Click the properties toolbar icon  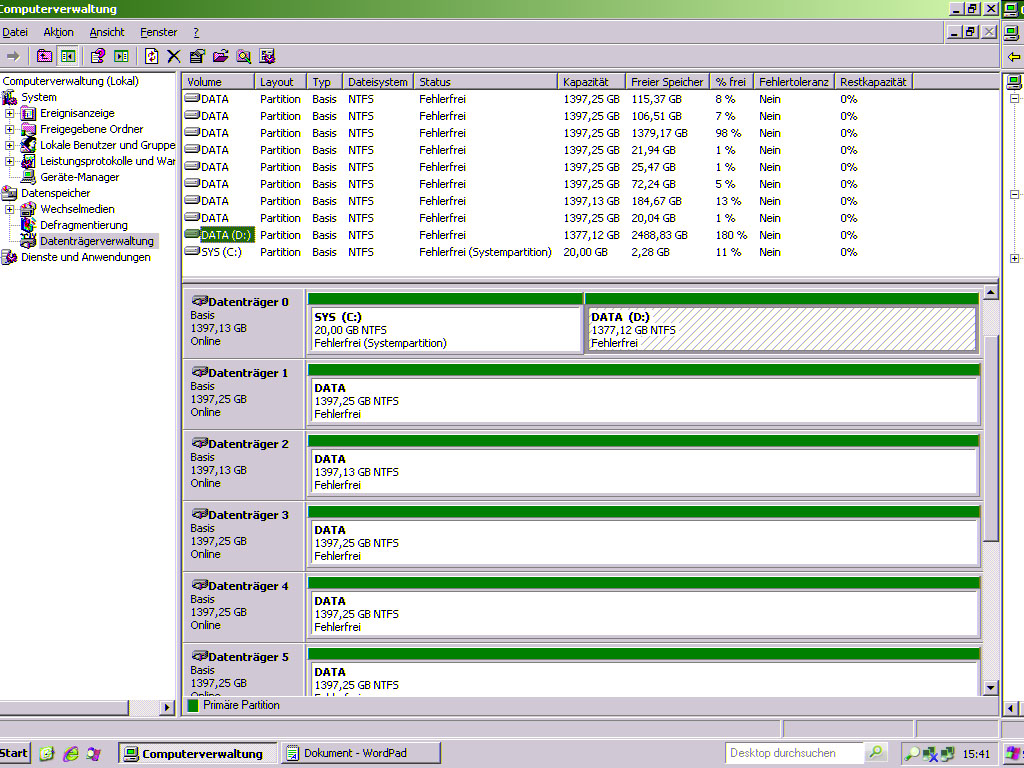click(197, 56)
